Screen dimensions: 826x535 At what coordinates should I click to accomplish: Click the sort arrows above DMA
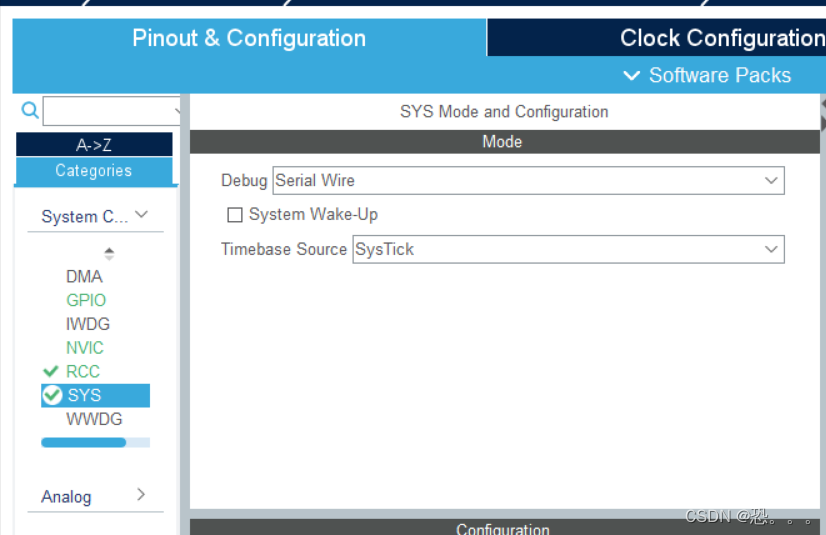(x=109, y=253)
